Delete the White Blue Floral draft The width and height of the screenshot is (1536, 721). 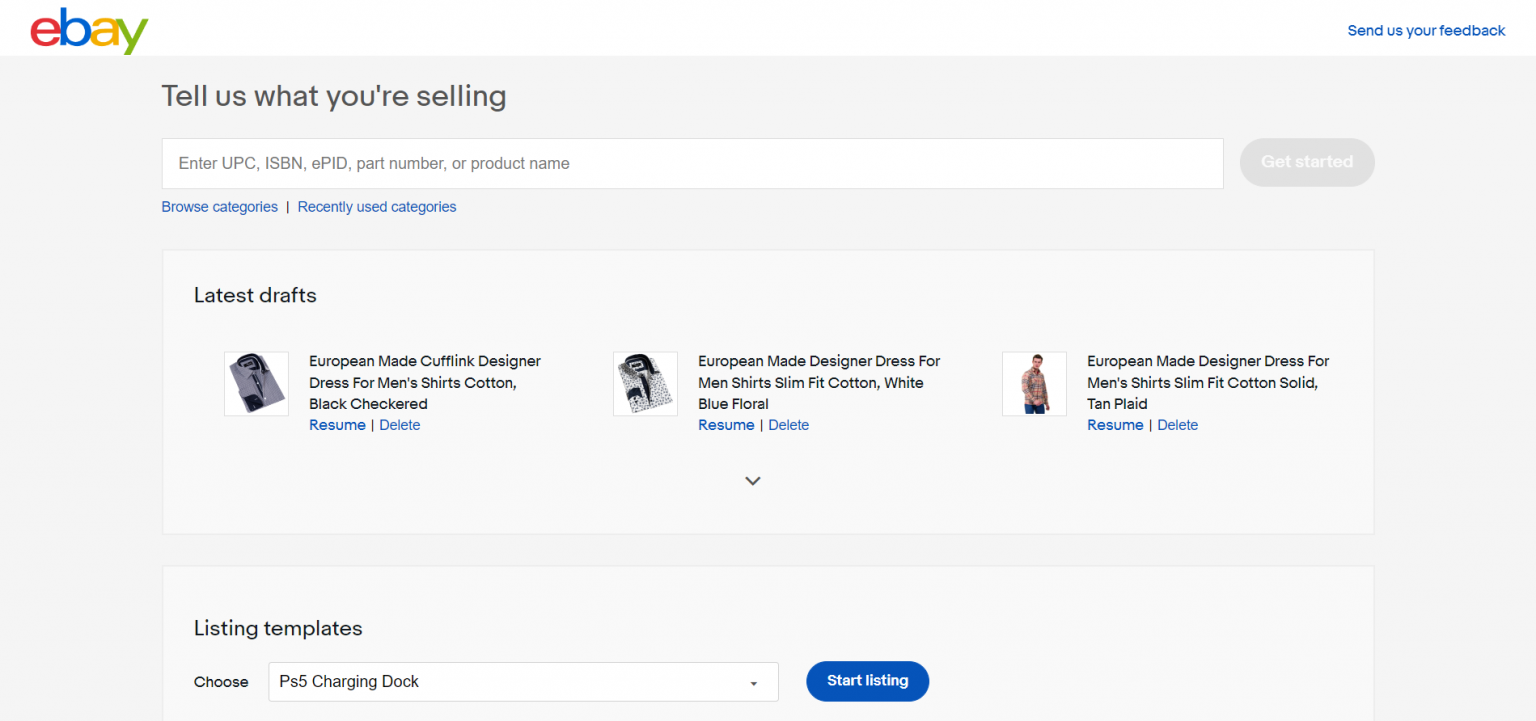point(789,425)
